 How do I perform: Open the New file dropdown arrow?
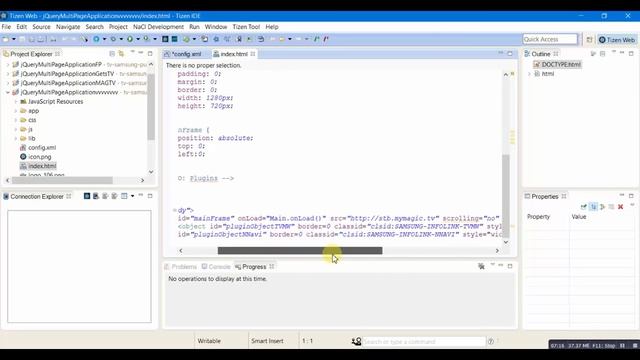pyautogui.click(x=13, y=39)
